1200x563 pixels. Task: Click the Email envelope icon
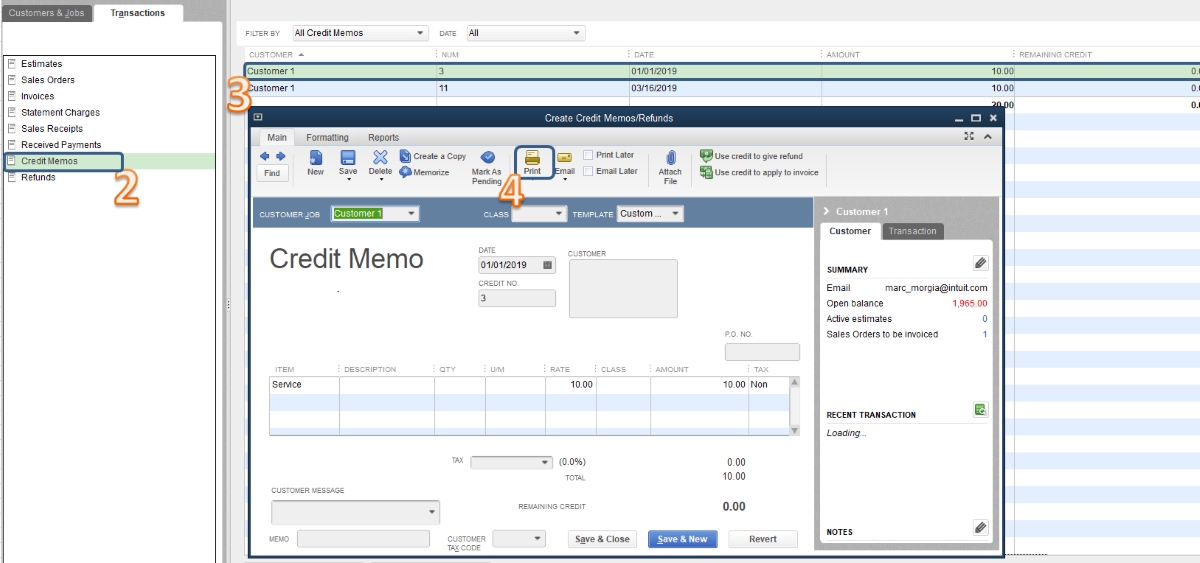564,158
